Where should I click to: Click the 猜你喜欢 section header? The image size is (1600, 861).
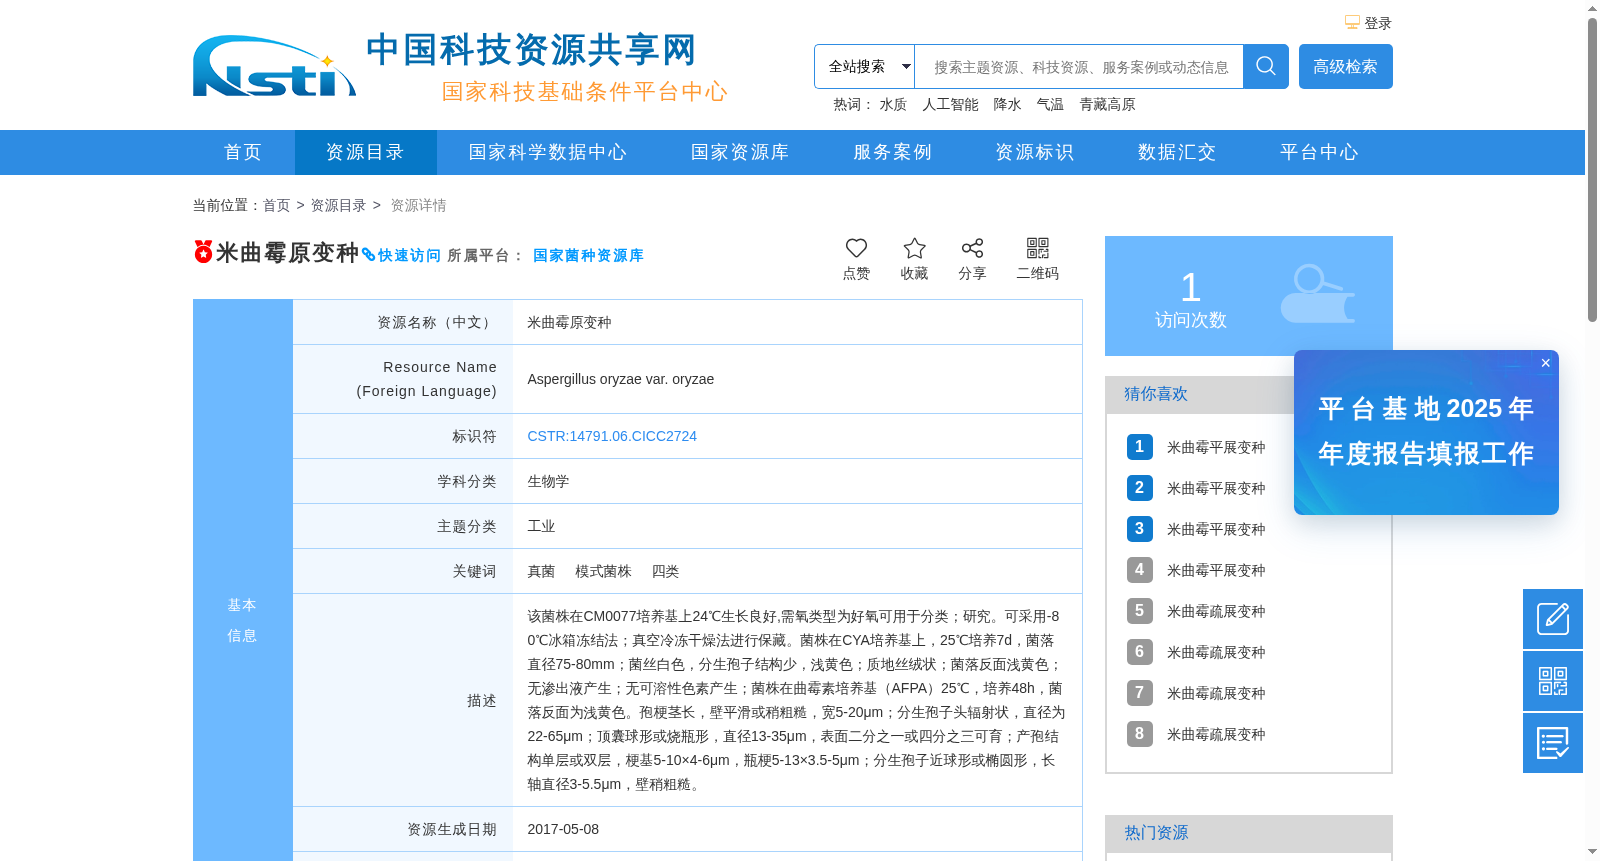pos(1156,394)
